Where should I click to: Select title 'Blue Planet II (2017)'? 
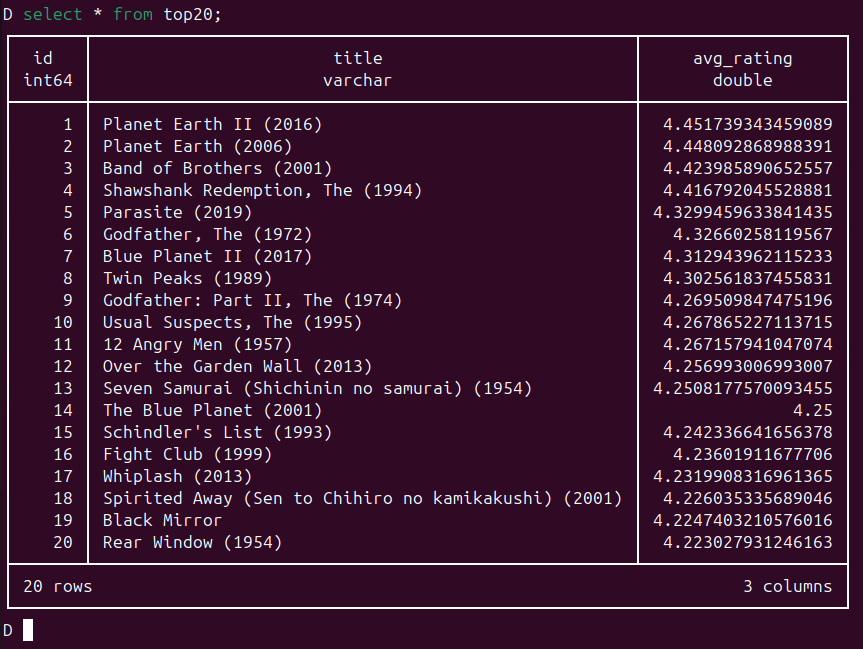pyautogui.click(x=207, y=257)
